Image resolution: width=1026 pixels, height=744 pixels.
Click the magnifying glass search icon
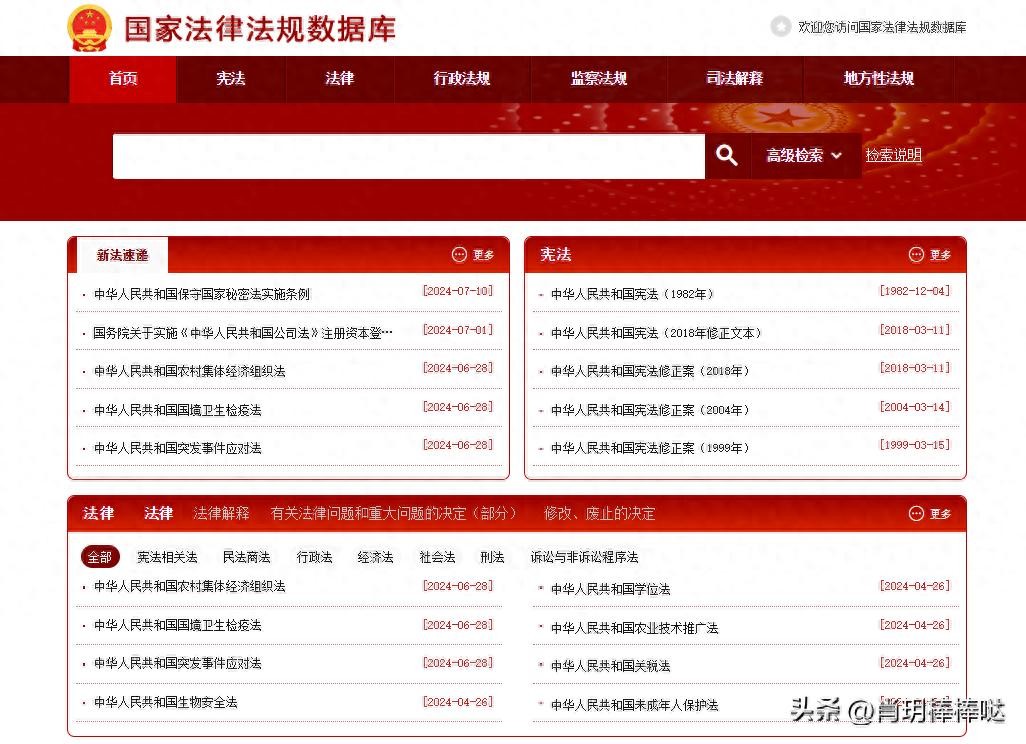tap(727, 156)
